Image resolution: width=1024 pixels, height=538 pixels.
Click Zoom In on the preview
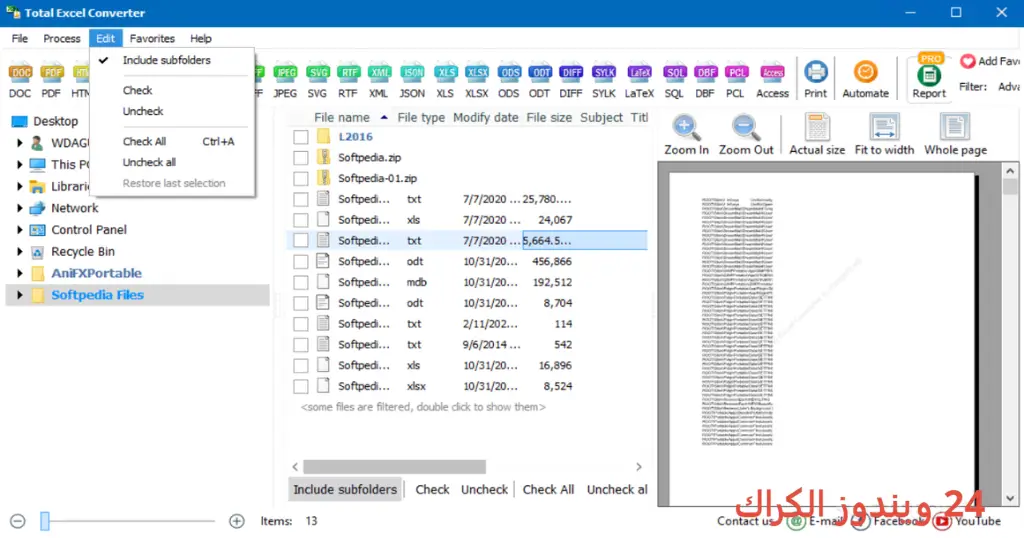click(686, 134)
